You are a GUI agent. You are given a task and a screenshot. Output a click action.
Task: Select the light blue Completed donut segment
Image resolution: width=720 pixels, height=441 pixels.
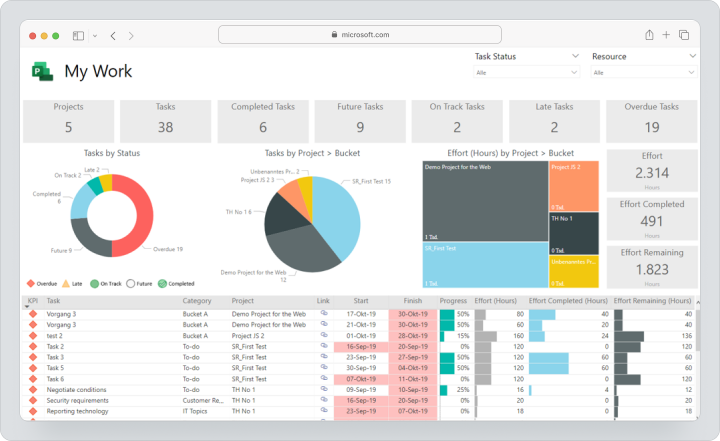79,203
